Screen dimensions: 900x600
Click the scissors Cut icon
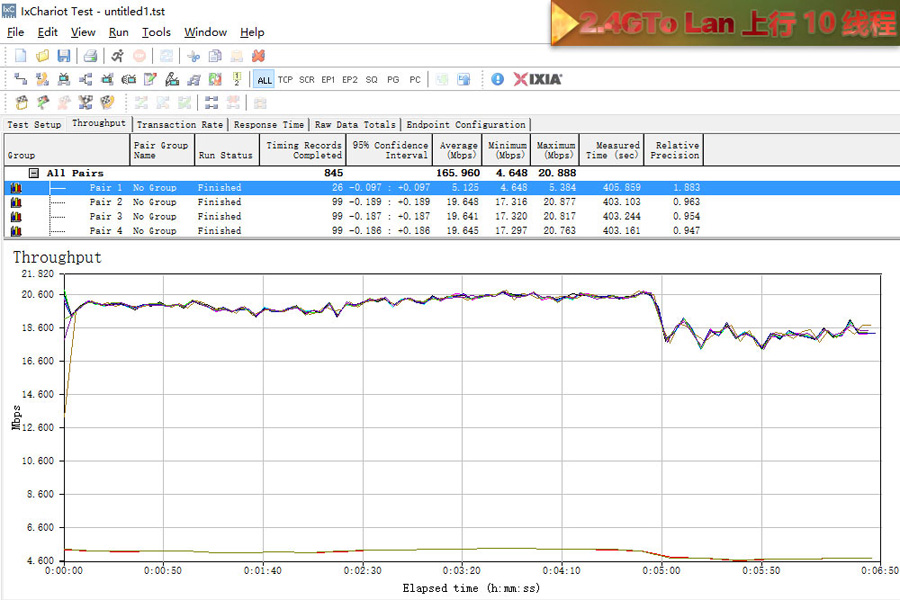[x=193, y=56]
